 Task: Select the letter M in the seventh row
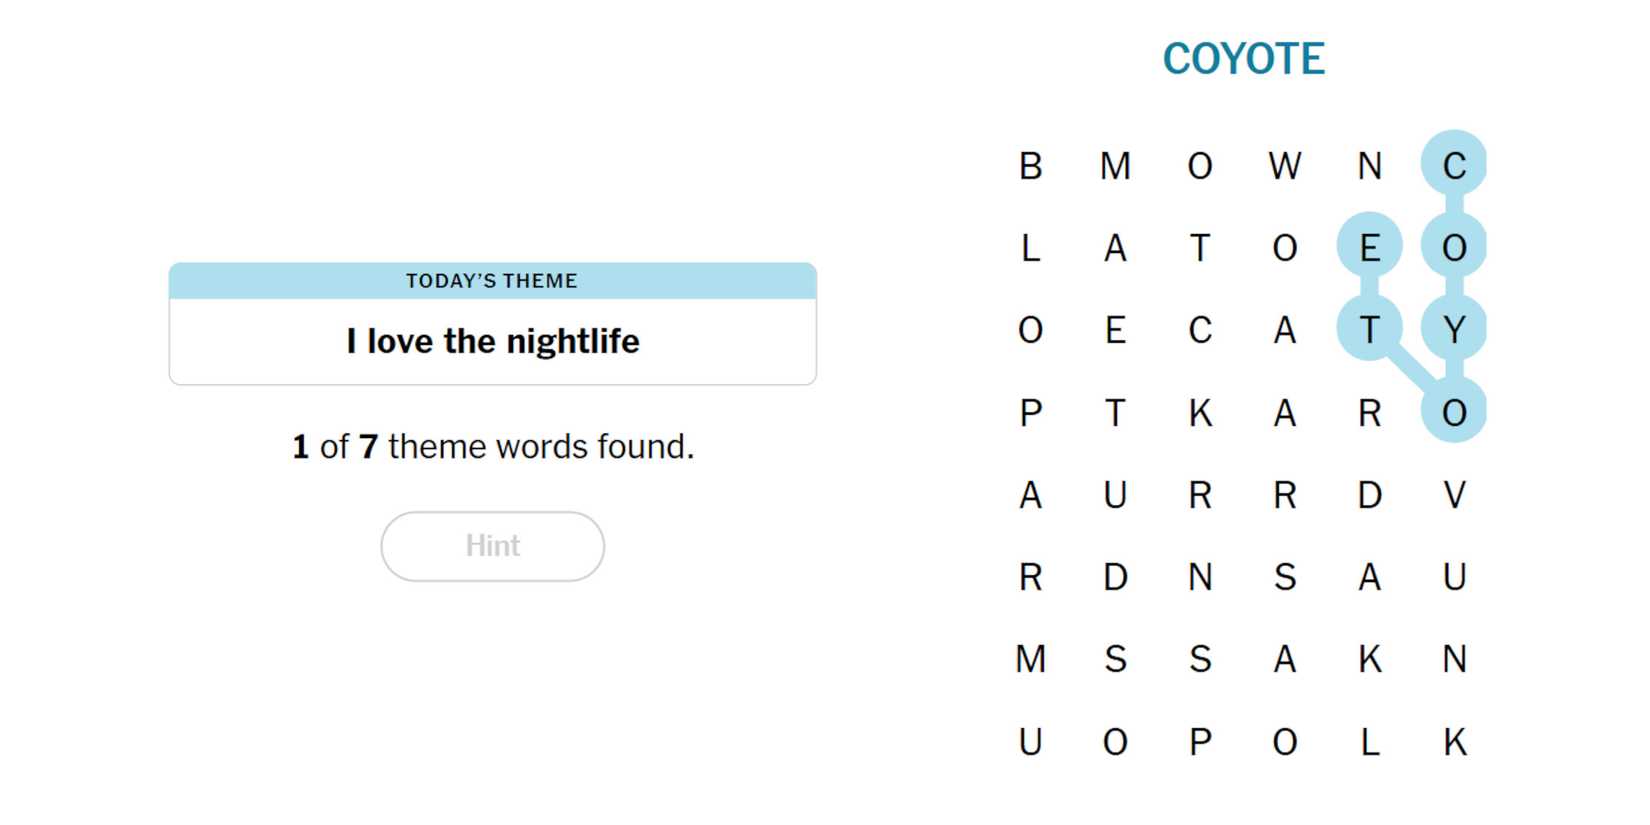tap(1030, 660)
